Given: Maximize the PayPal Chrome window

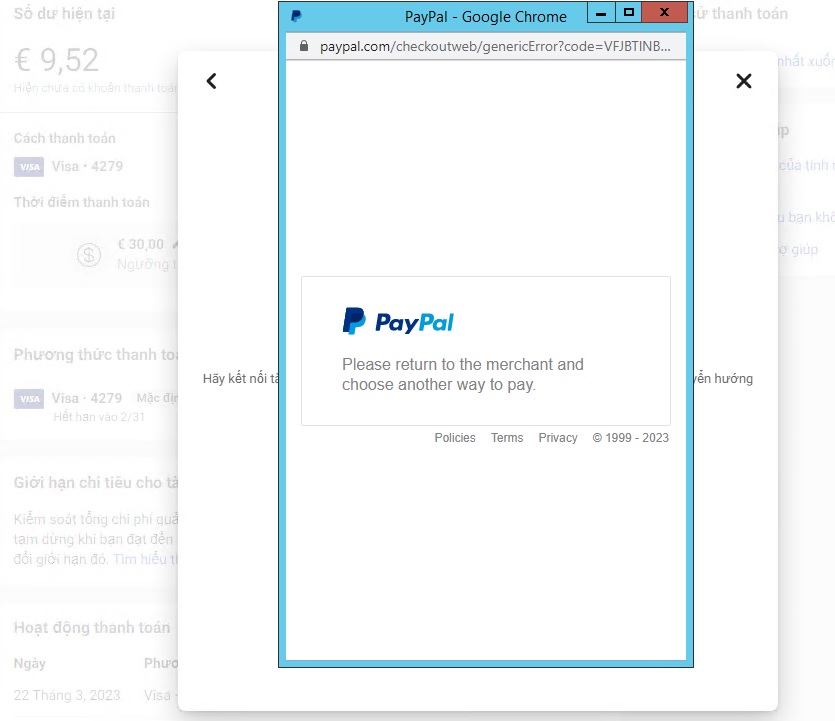Looking at the screenshot, I should [x=629, y=13].
